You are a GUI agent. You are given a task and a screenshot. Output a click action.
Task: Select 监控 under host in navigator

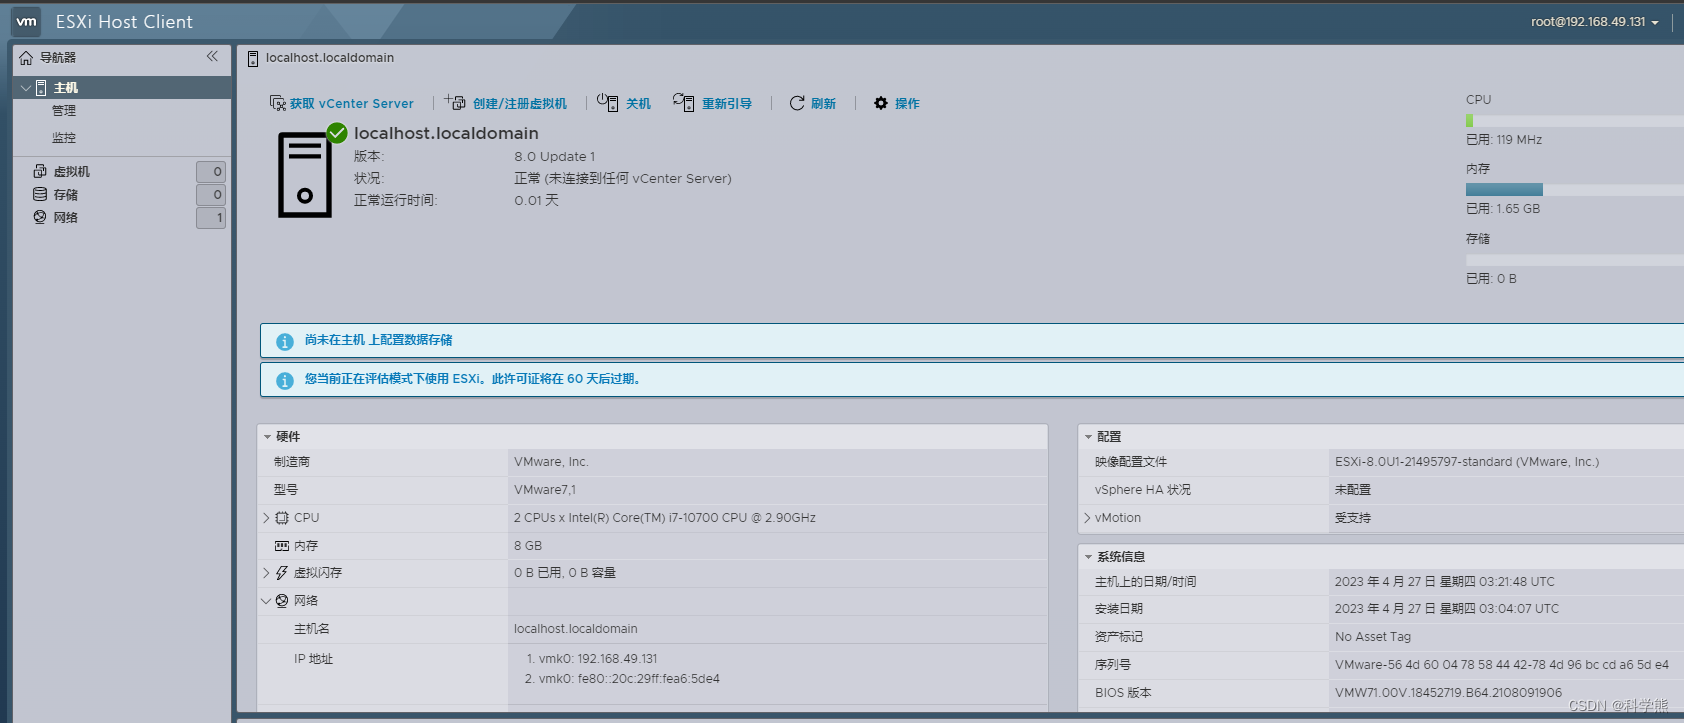point(64,138)
